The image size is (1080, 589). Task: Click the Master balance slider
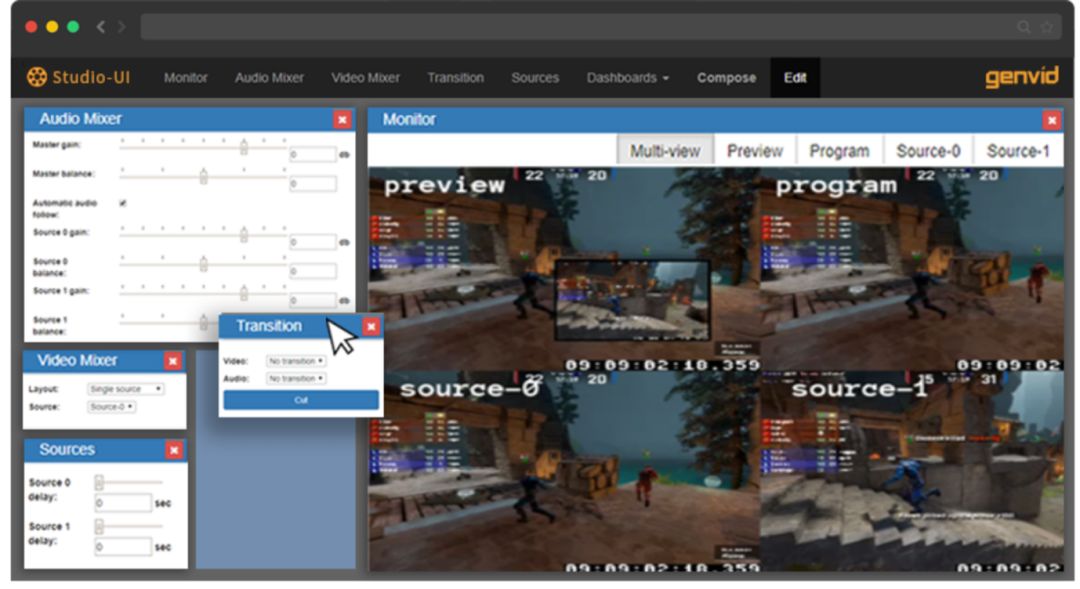(203, 176)
